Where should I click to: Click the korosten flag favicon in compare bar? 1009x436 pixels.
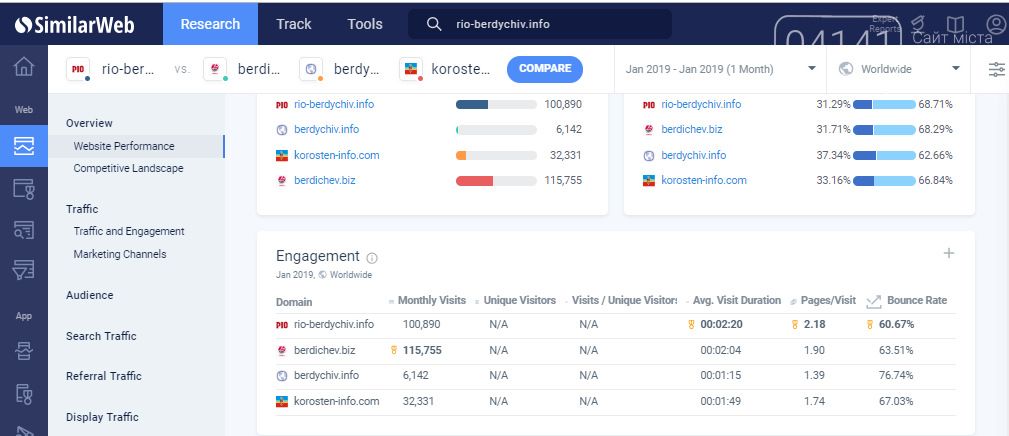coord(411,69)
